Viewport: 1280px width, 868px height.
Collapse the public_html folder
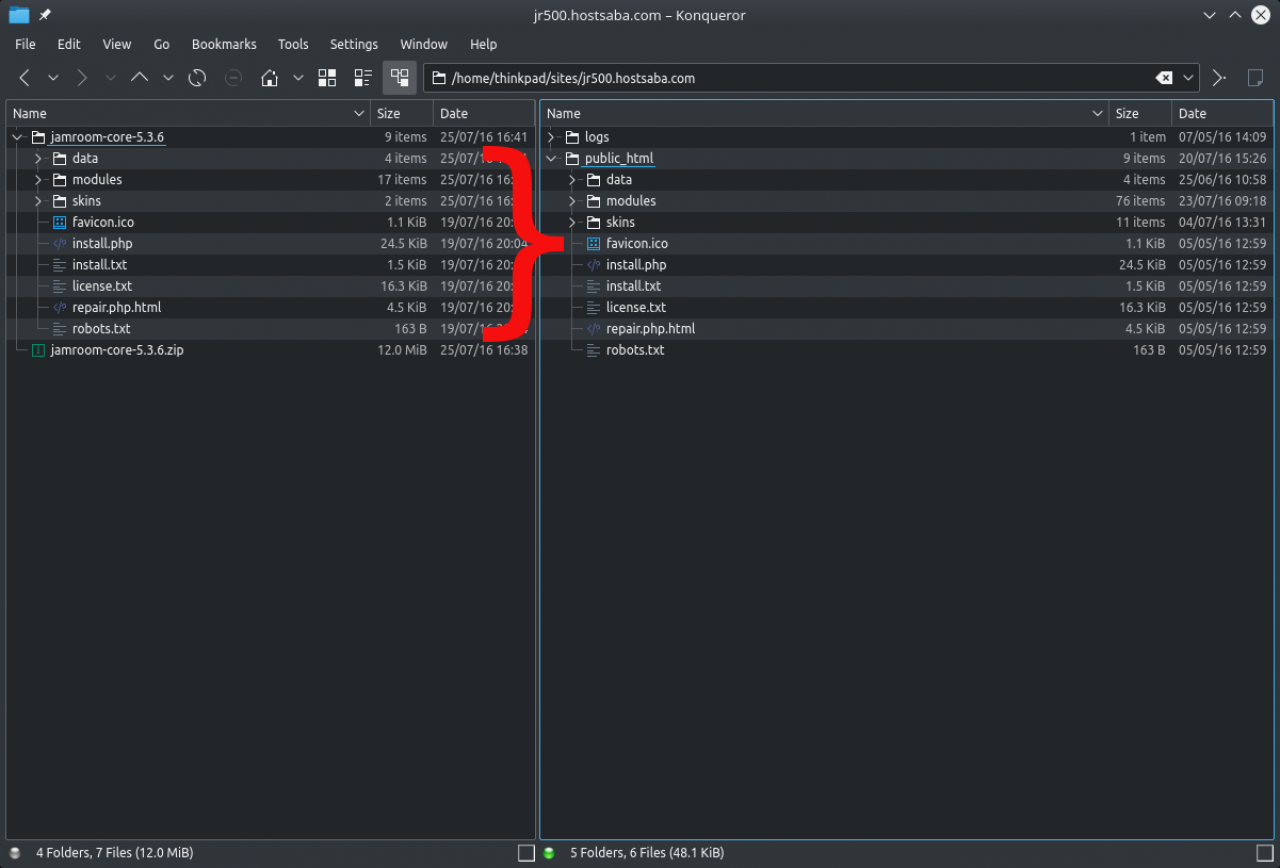click(x=551, y=159)
